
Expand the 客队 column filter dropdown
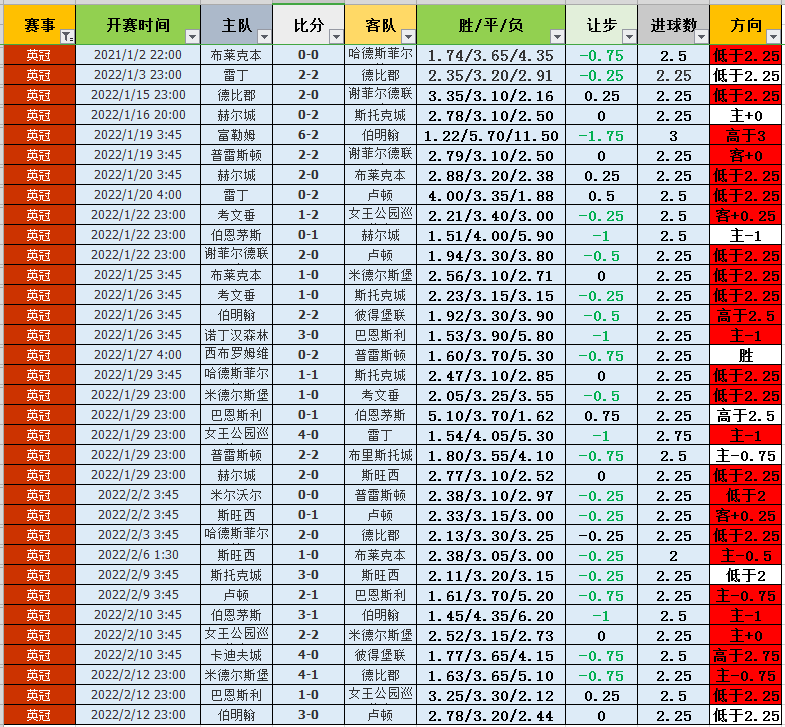[406, 37]
